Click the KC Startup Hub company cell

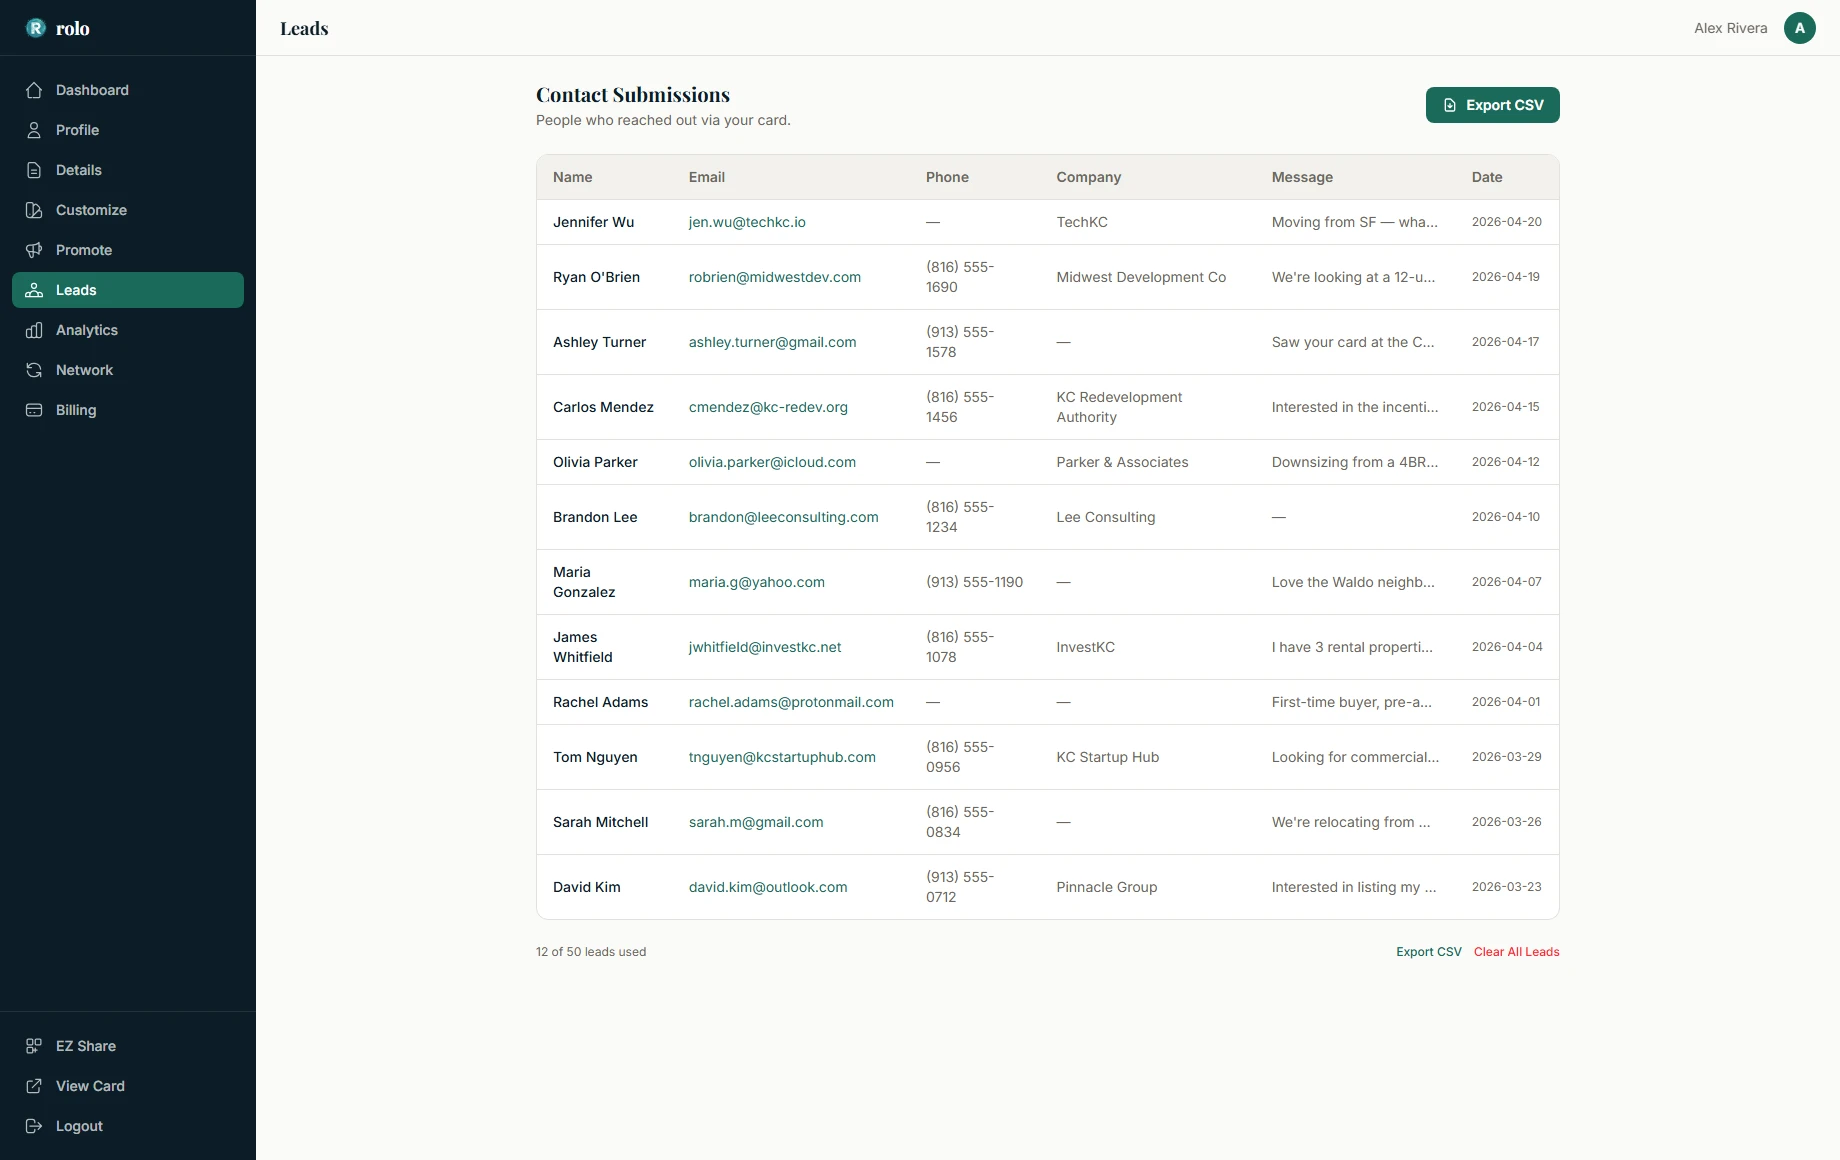1107,757
